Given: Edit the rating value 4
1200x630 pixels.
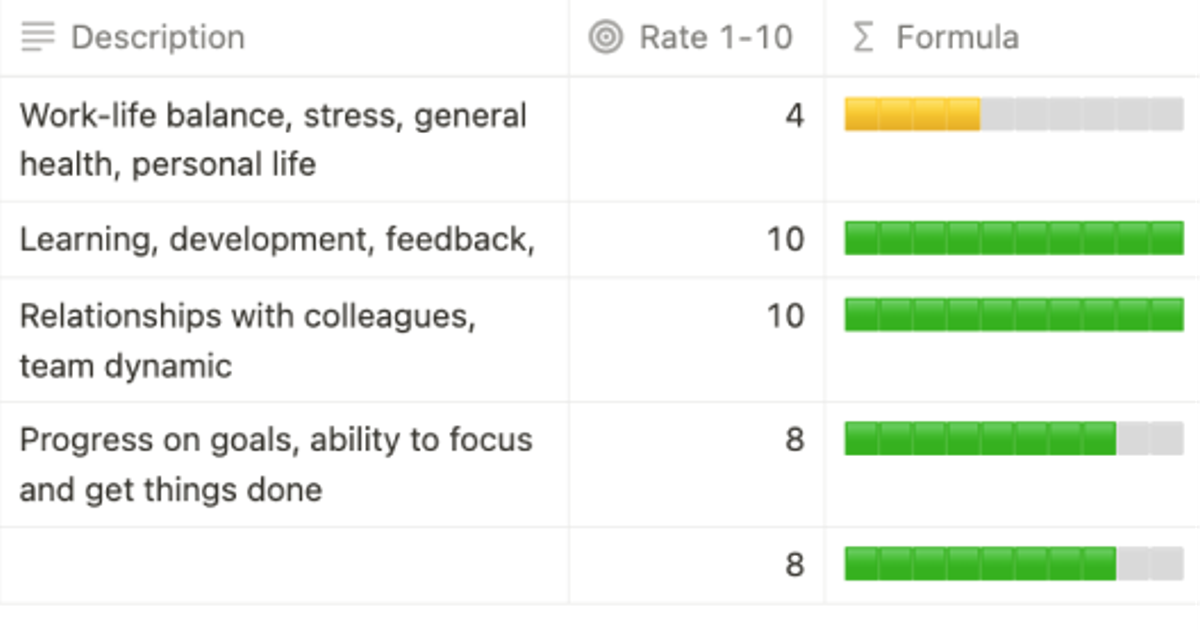Looking at the screenshot, I should click(x=794, y=116).
